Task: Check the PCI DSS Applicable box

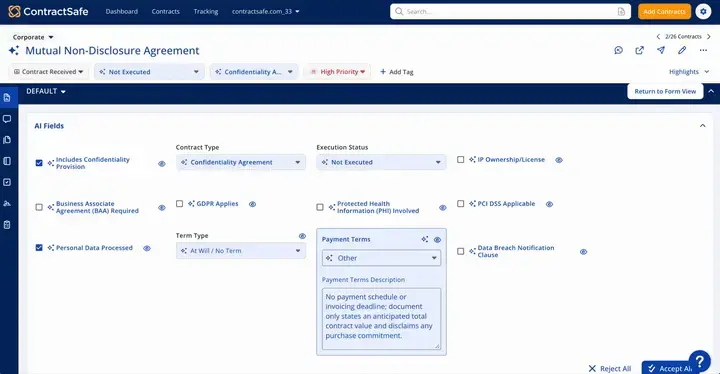Action: pyautogui.click(x=461, y=204)
